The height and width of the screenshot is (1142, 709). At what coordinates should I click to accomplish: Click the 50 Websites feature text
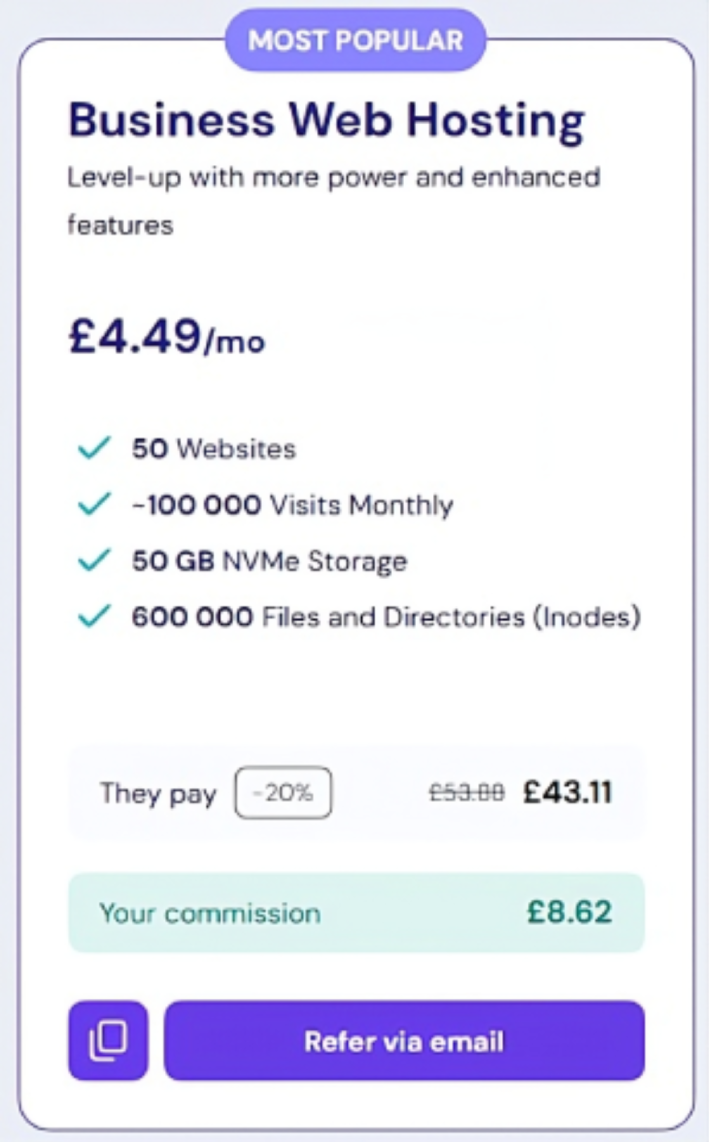(x=214, y=449)
